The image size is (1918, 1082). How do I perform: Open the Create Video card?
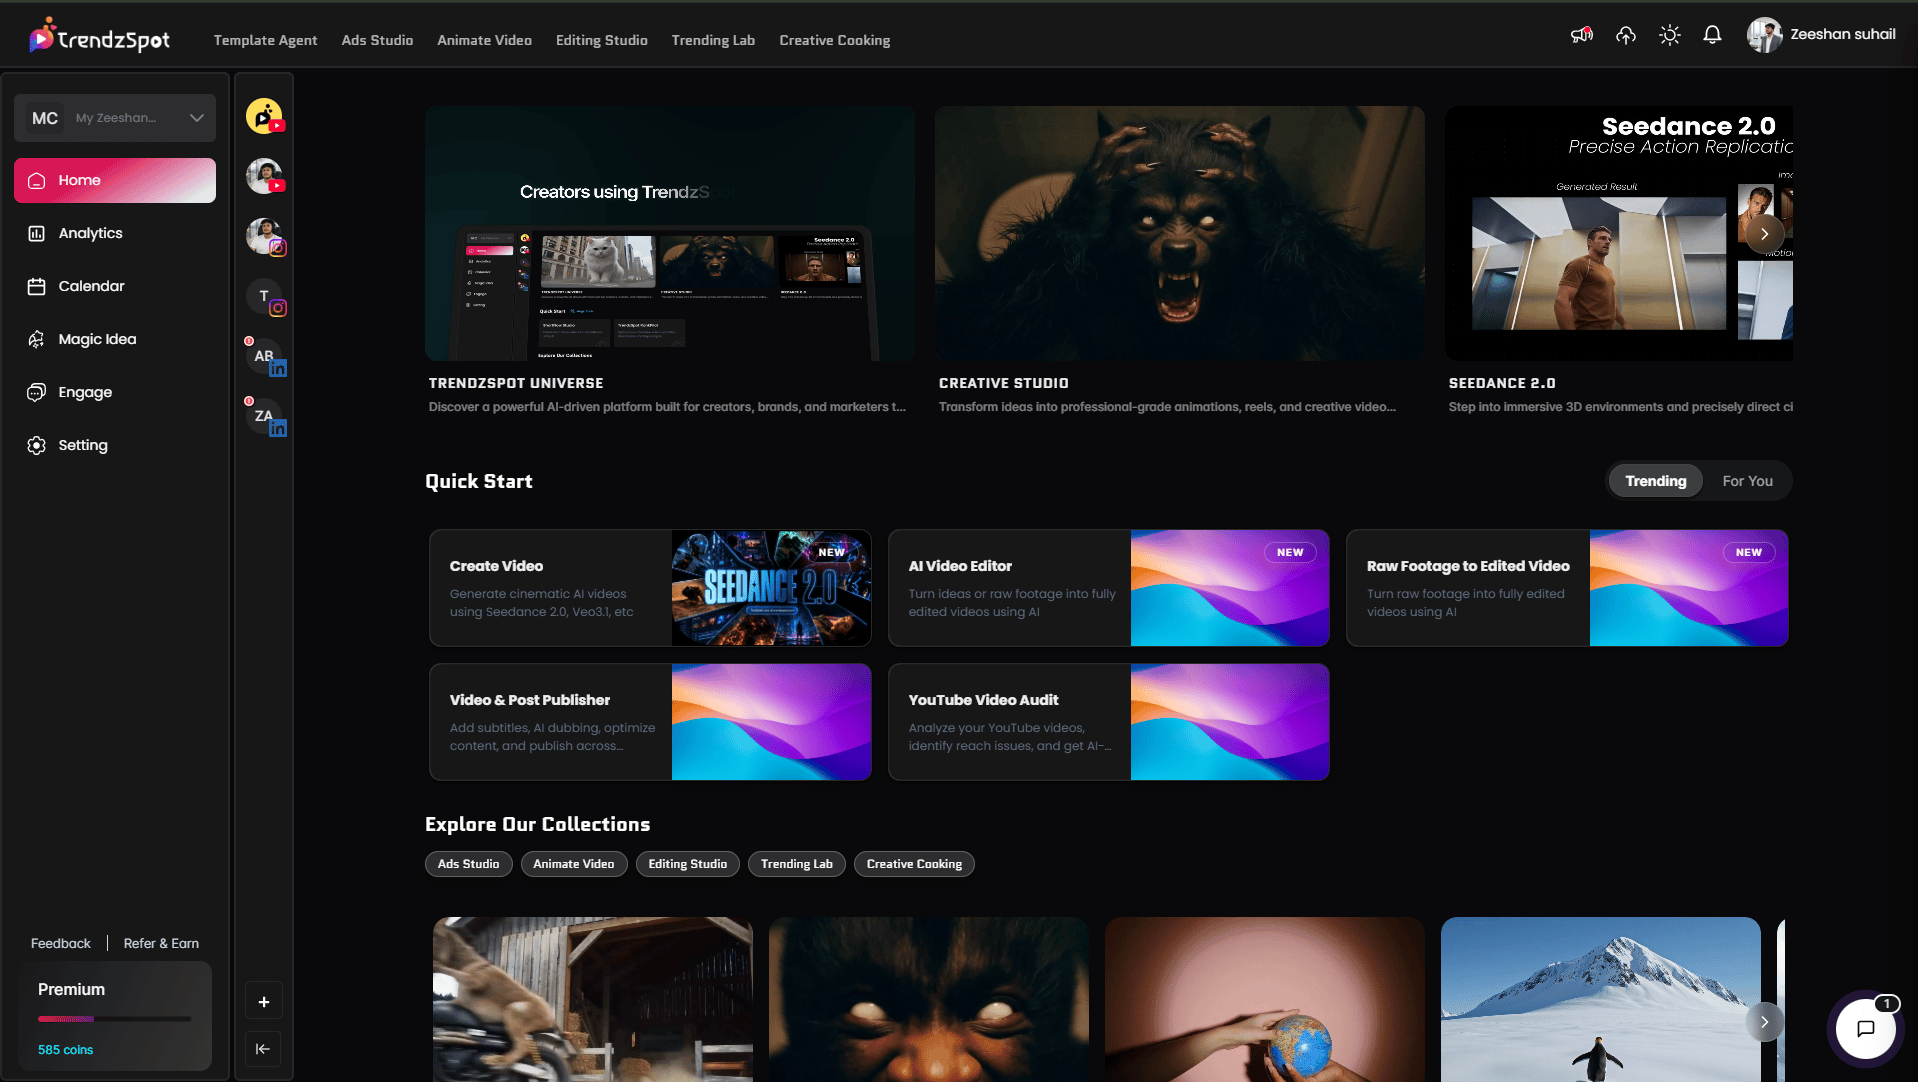[650, 588]
